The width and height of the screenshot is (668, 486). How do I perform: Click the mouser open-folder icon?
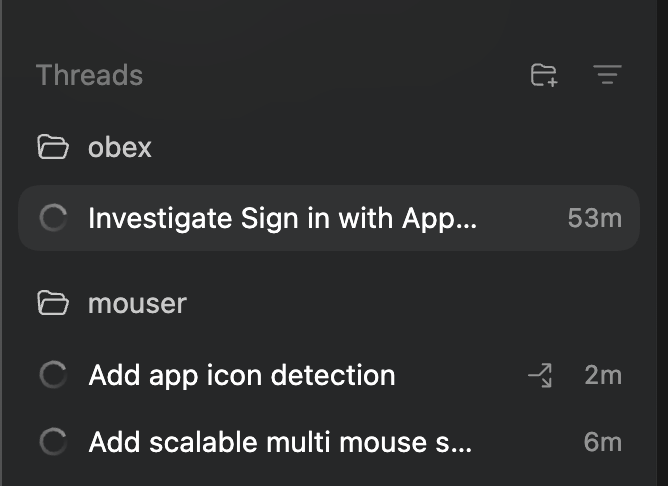point(52,302)
